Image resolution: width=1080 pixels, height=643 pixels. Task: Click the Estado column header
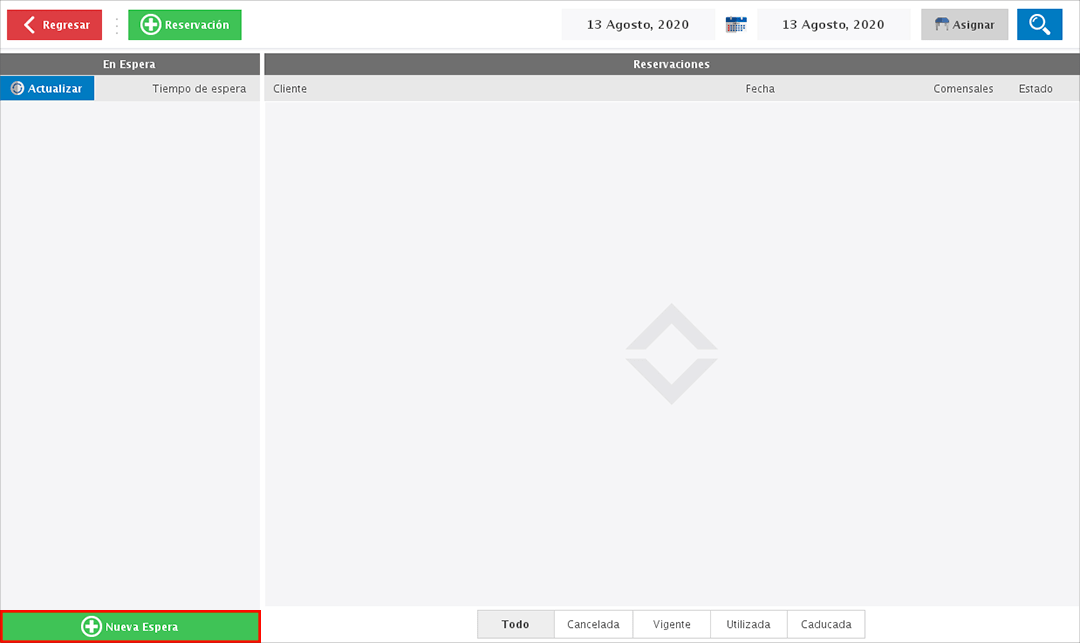pyautogui.click(x=1035, y=88)
